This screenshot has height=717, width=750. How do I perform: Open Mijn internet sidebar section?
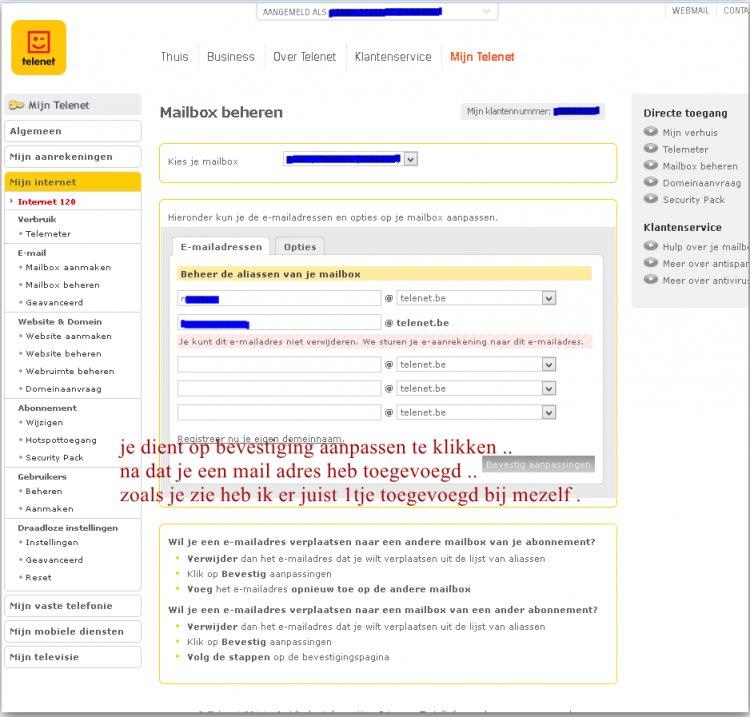[73, 182]
